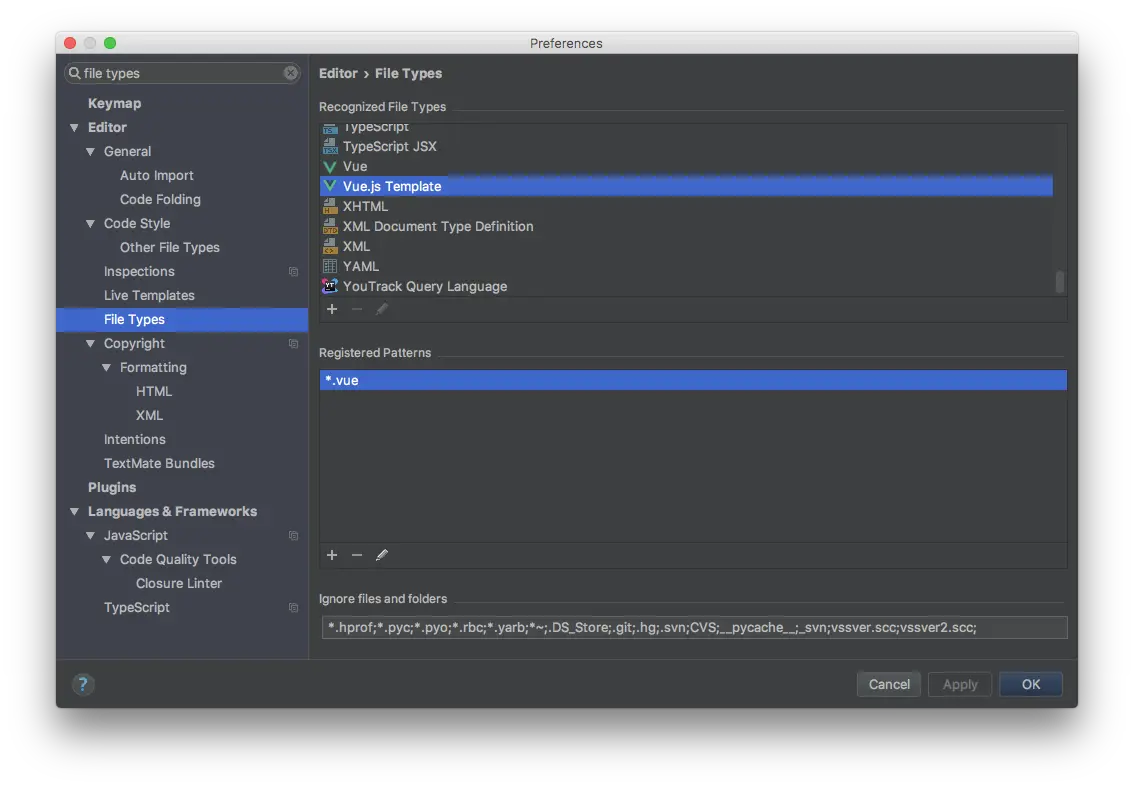The width and height of the screenshot is (1134, 788).
Task: Open Live Templates settings page
Action: tap(149, 295)
